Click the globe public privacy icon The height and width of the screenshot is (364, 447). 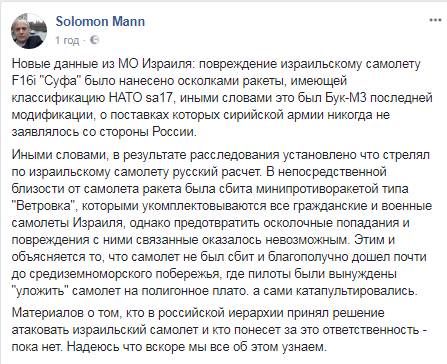(95, 40)
